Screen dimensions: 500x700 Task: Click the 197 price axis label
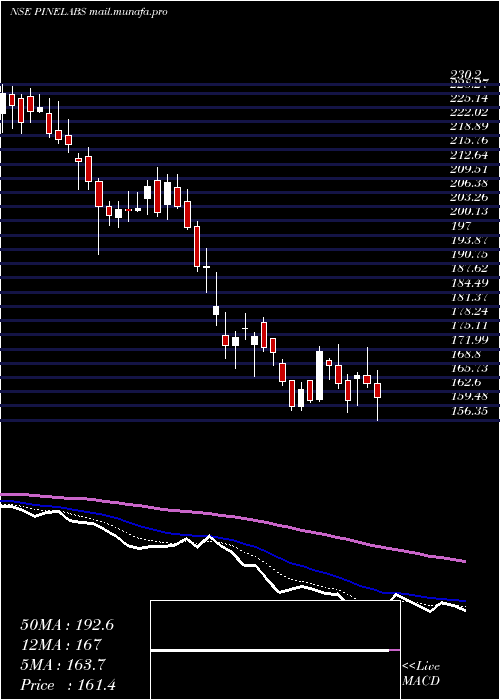click(459, 225)
